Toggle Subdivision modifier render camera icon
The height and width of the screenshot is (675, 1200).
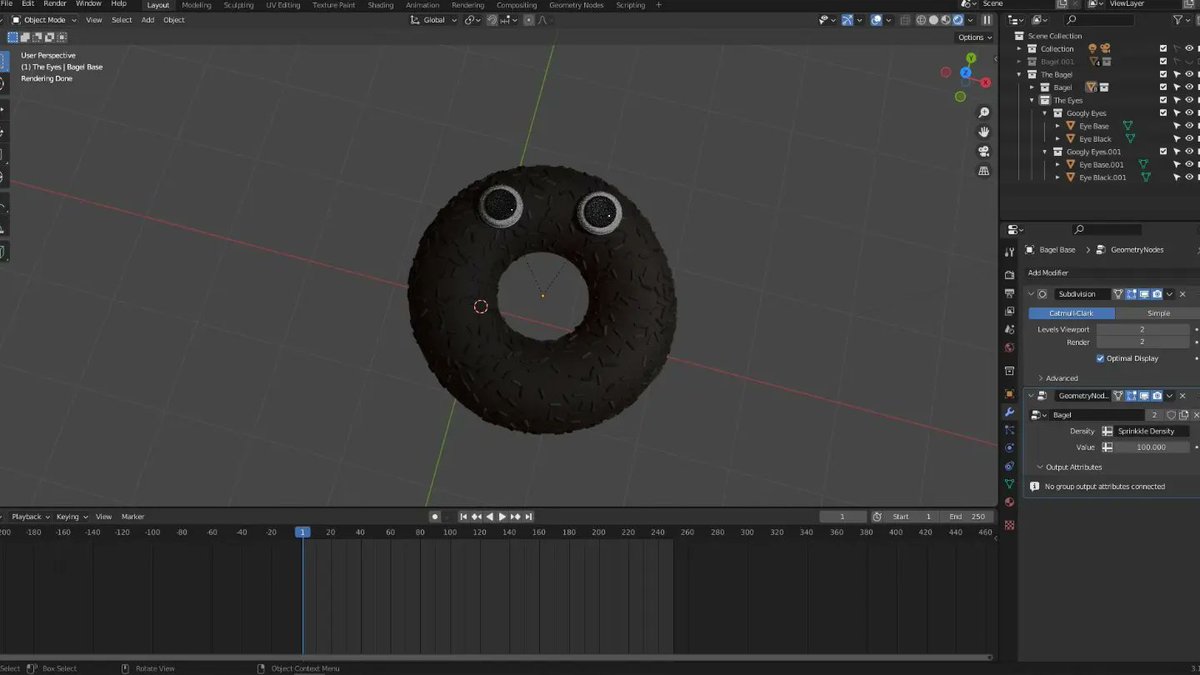(x=1157, y=294)
